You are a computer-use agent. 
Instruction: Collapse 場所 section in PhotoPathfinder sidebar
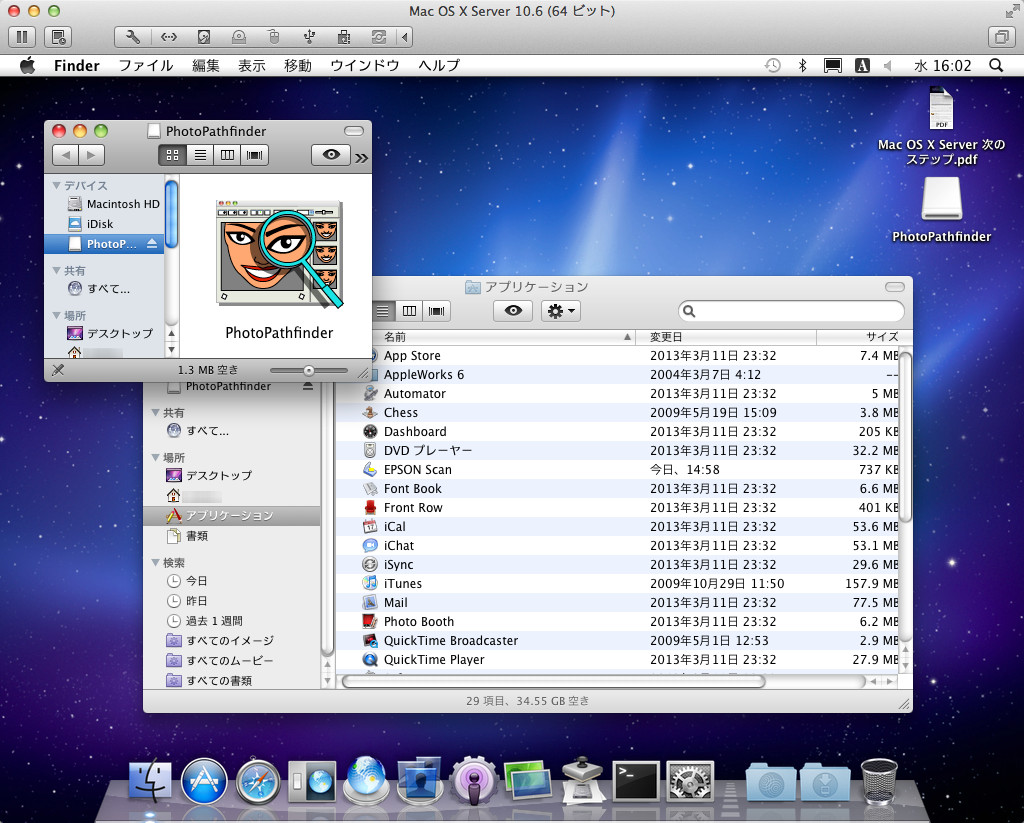56,315
